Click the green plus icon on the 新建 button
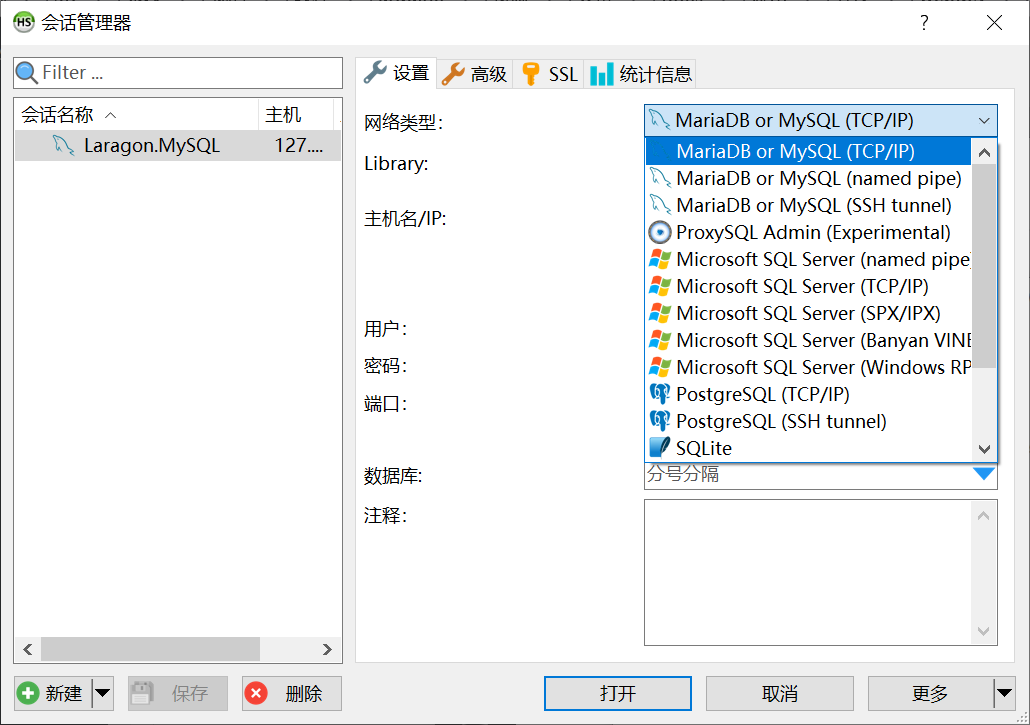This screenshot has height=725, width=1030. click(x=28, y=693)
